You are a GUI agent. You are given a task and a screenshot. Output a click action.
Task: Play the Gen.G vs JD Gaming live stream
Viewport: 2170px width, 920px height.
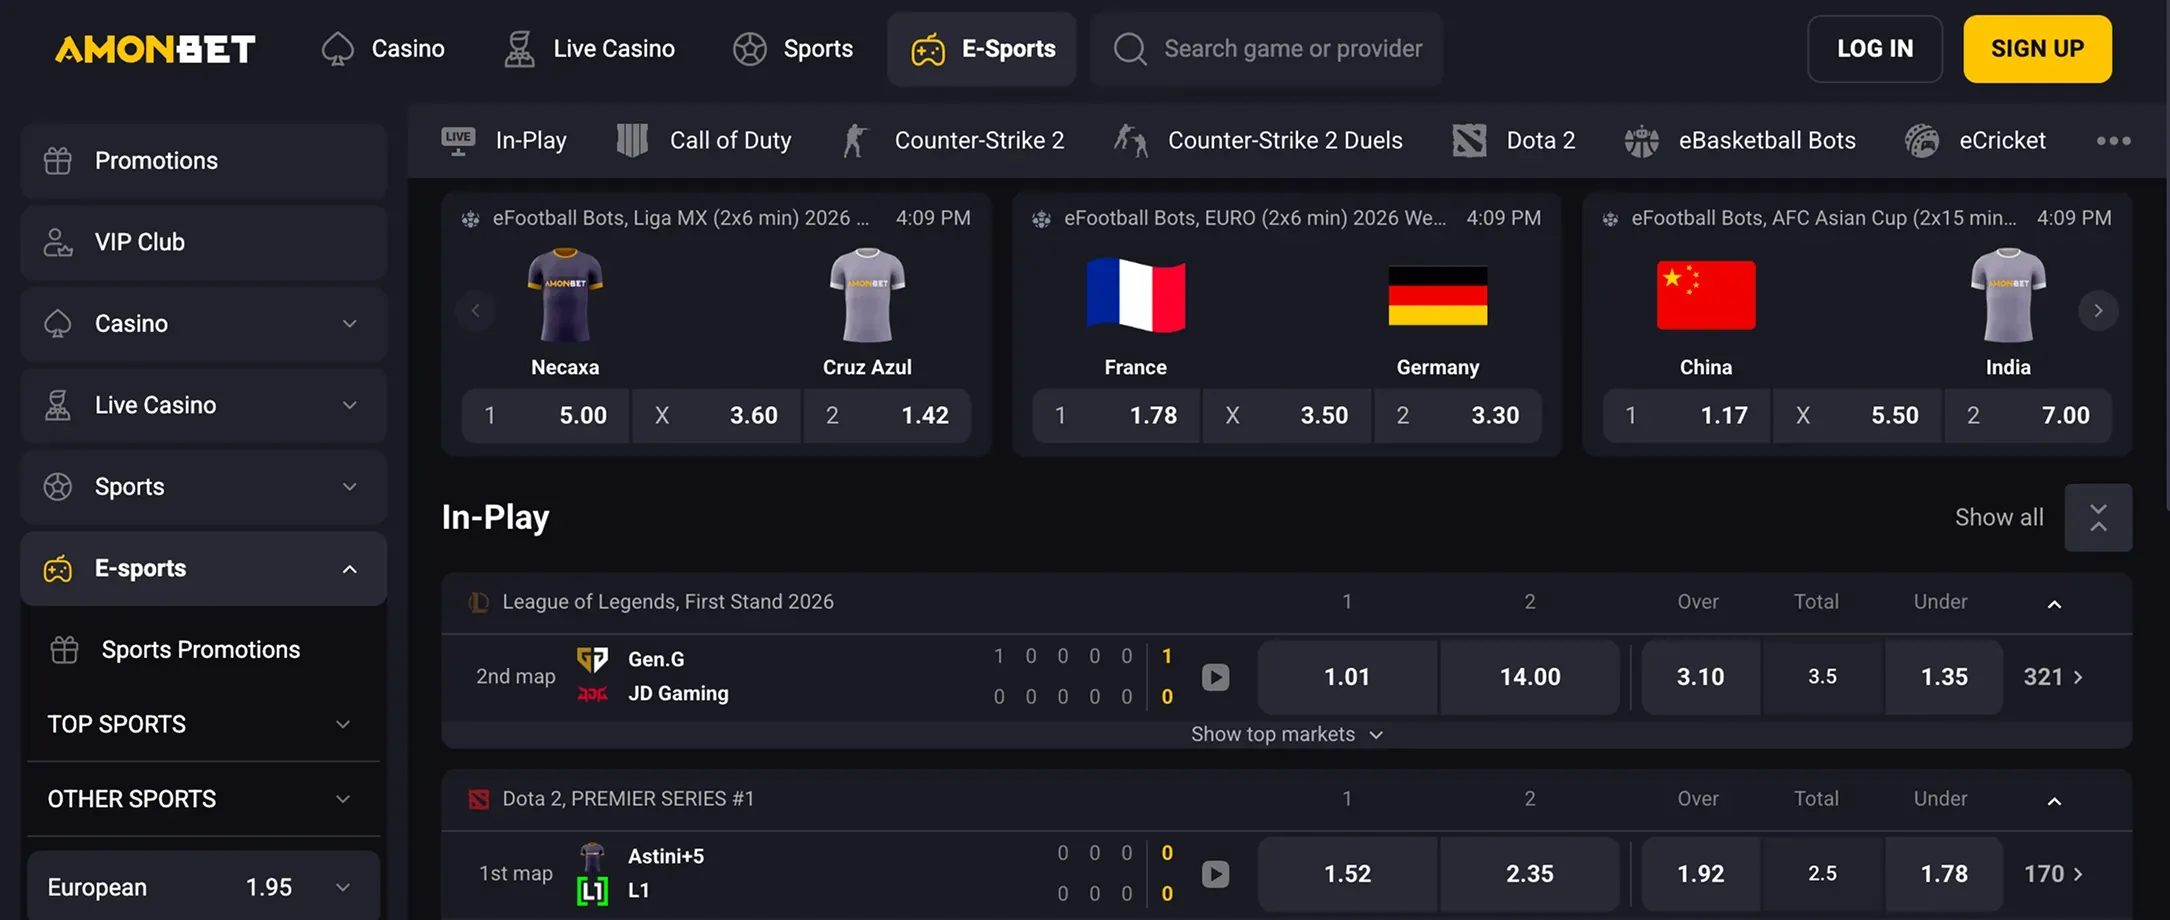tap(1215, 677)
